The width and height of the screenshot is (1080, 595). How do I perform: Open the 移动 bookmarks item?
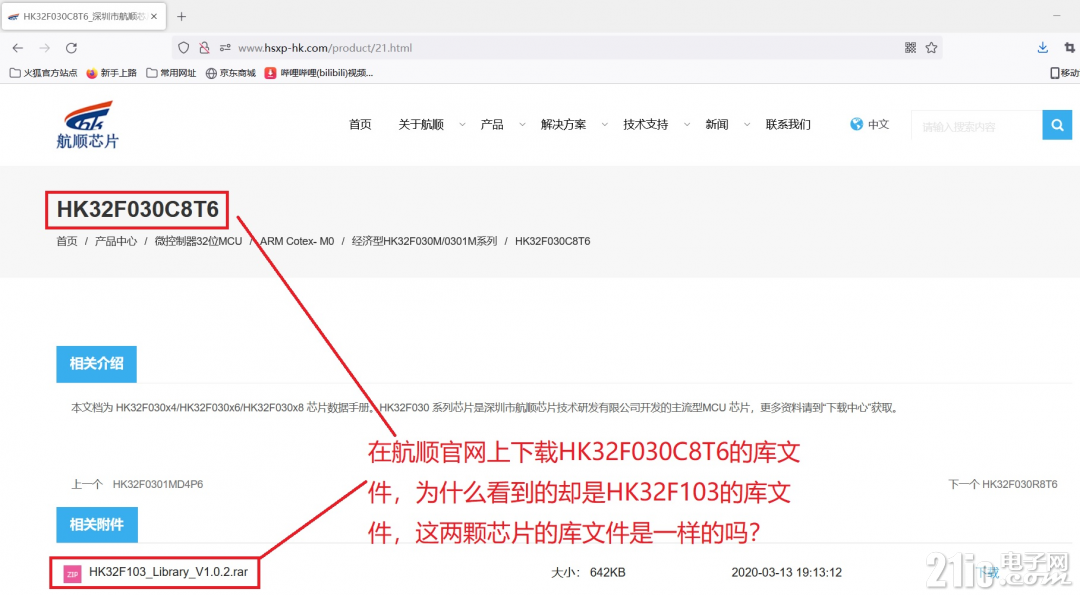(x=1065, y=73)
